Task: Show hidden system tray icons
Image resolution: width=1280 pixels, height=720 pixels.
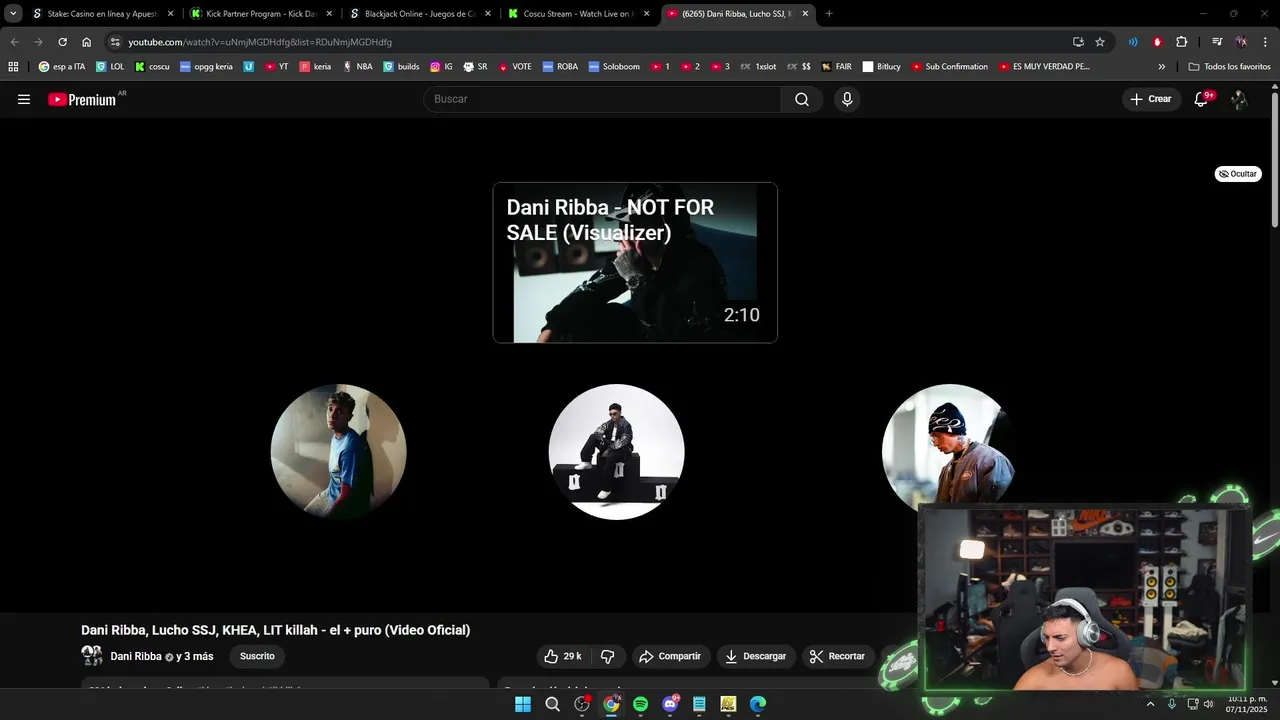Action: [1150, 704]
